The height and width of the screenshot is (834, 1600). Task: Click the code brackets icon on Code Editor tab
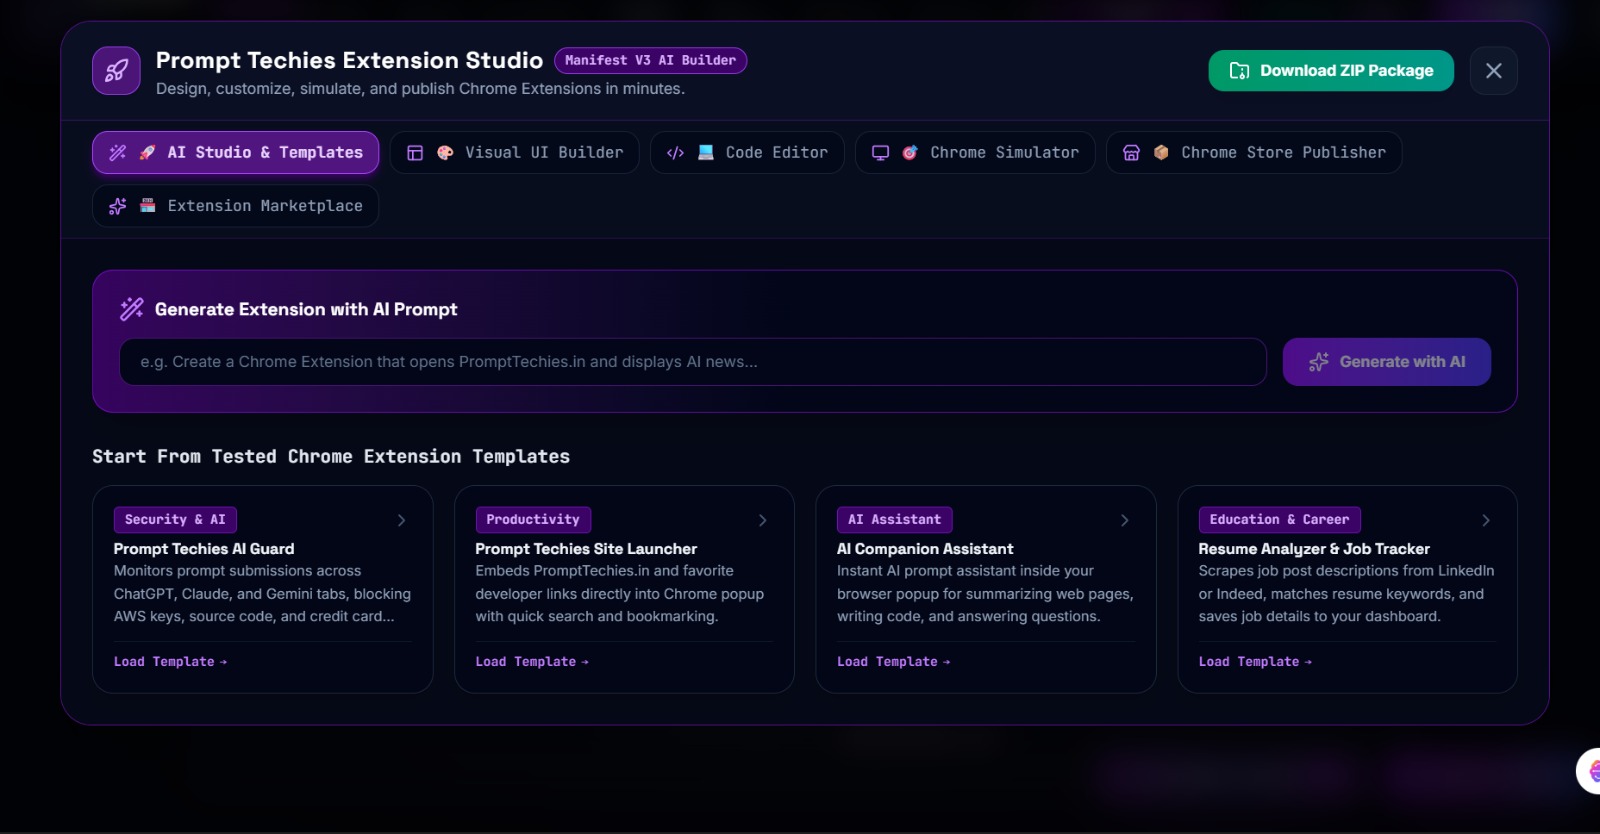click(675, 153)
